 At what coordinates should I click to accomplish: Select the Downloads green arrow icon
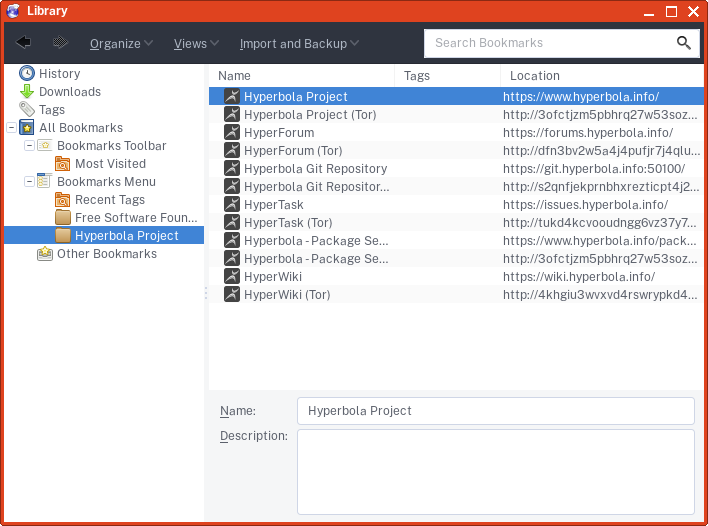pyautogui.click(x=27, y=92)
